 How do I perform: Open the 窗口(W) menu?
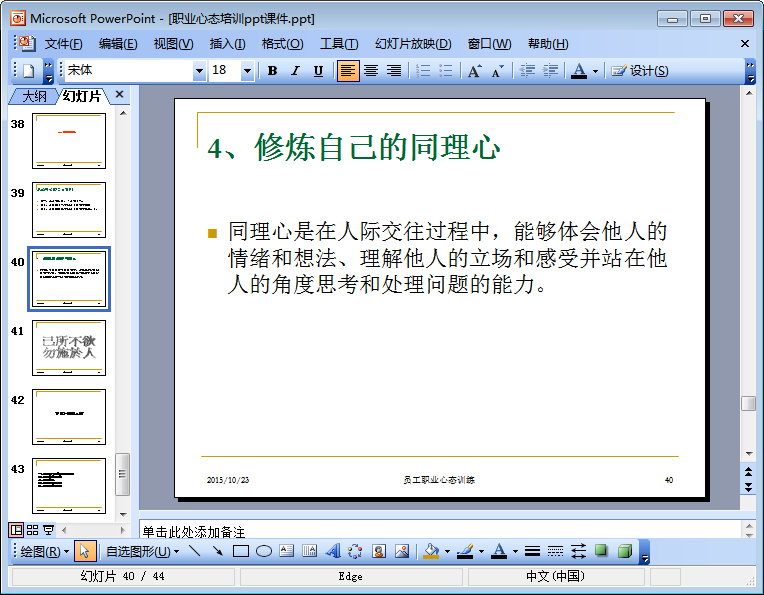(490, 44)
